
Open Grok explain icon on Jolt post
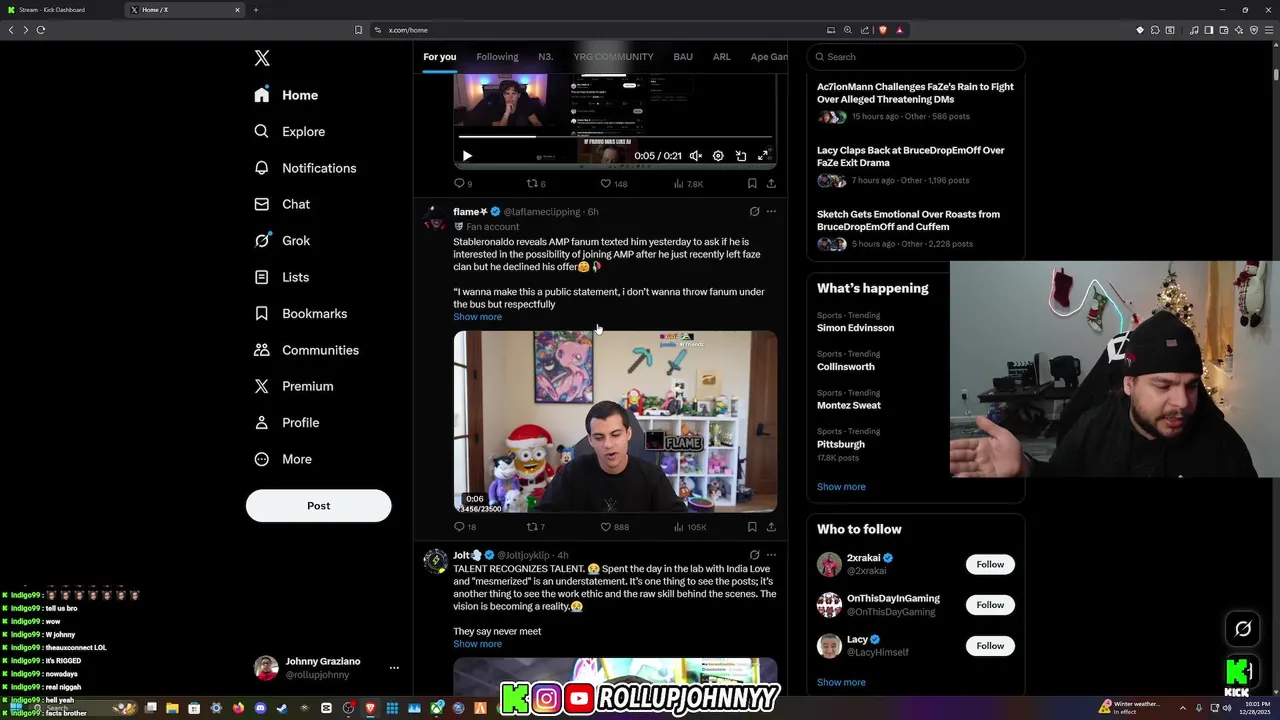tap(754, 555)
